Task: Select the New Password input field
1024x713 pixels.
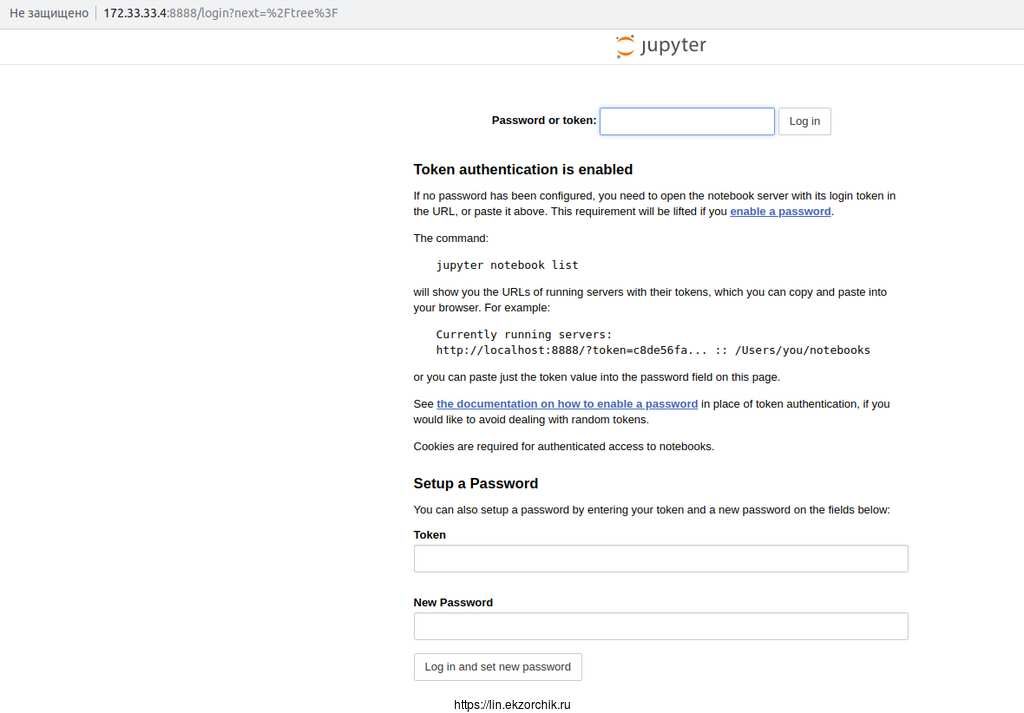Action: click(x=660, y=626)
